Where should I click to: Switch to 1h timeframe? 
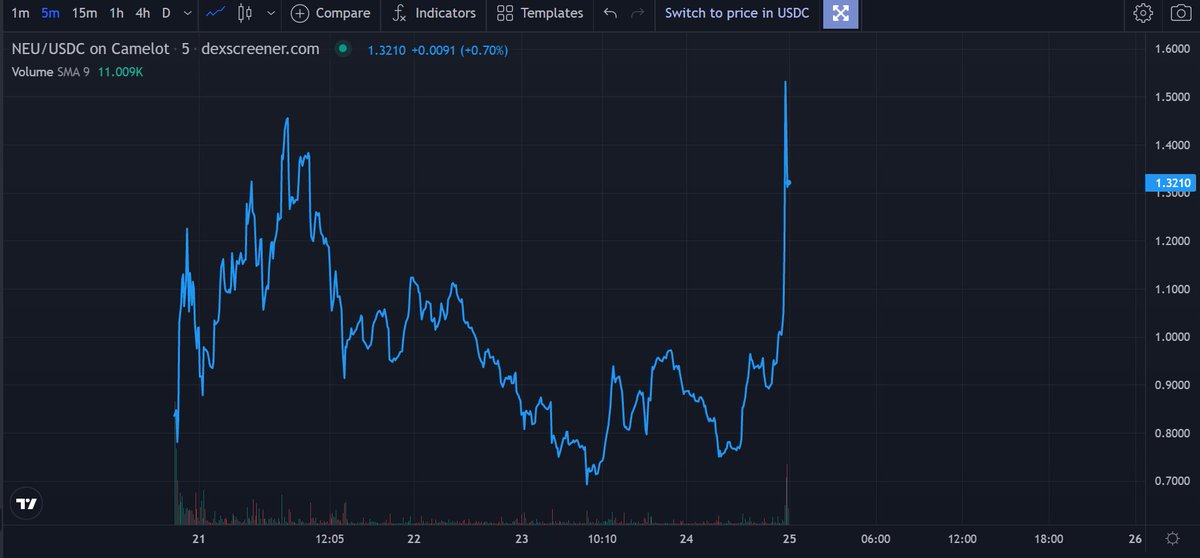coord(117,13)
